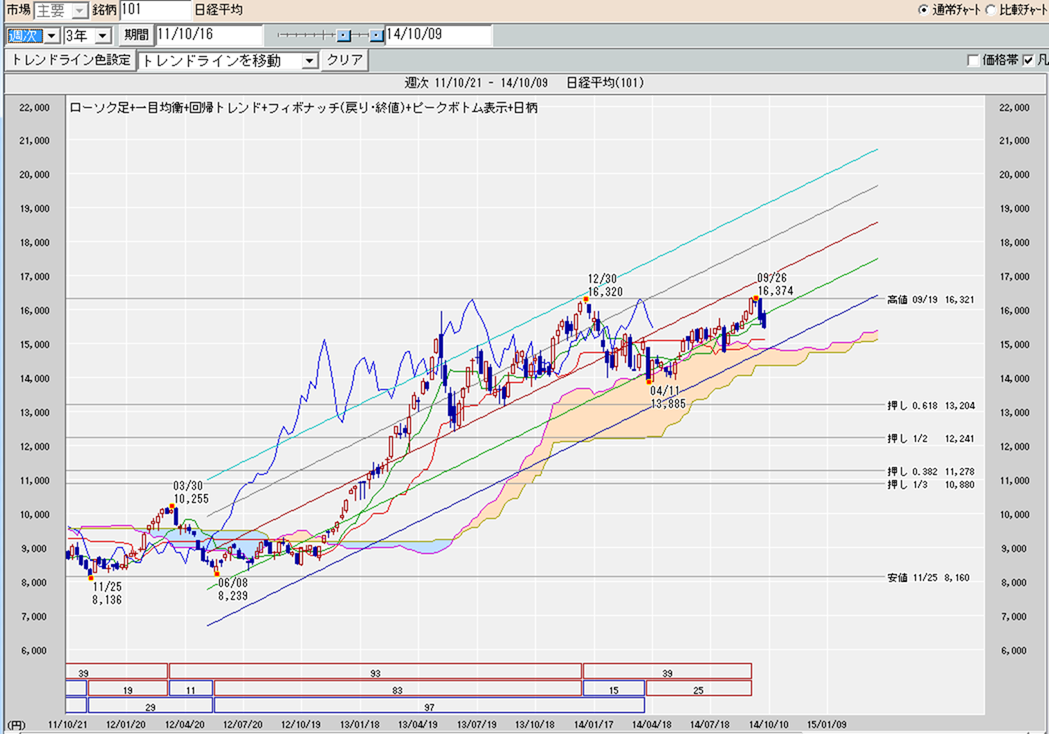This screenshot has width=1049, height=734.
Task: Click the 11/25 8,136 bottom label
Action: (x=107, y=593)
